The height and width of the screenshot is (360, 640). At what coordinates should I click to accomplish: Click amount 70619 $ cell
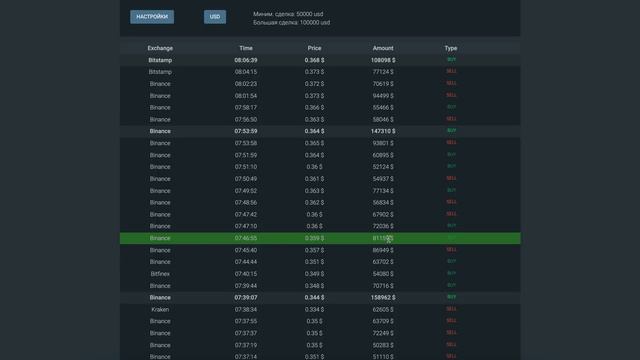click(383, 84)
